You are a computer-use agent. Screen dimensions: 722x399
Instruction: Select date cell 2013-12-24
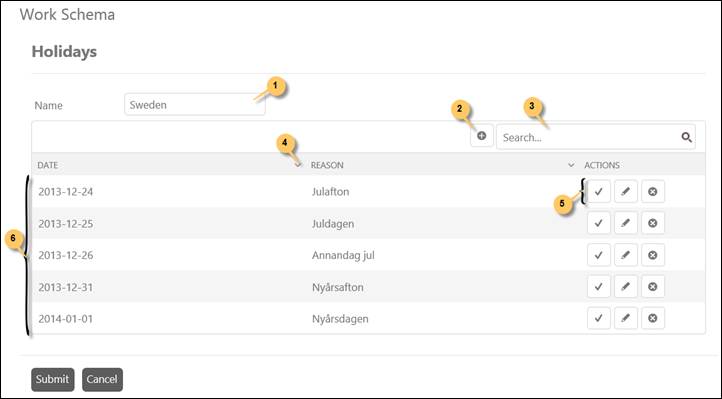pyautogui.click(x=65, y=191)
